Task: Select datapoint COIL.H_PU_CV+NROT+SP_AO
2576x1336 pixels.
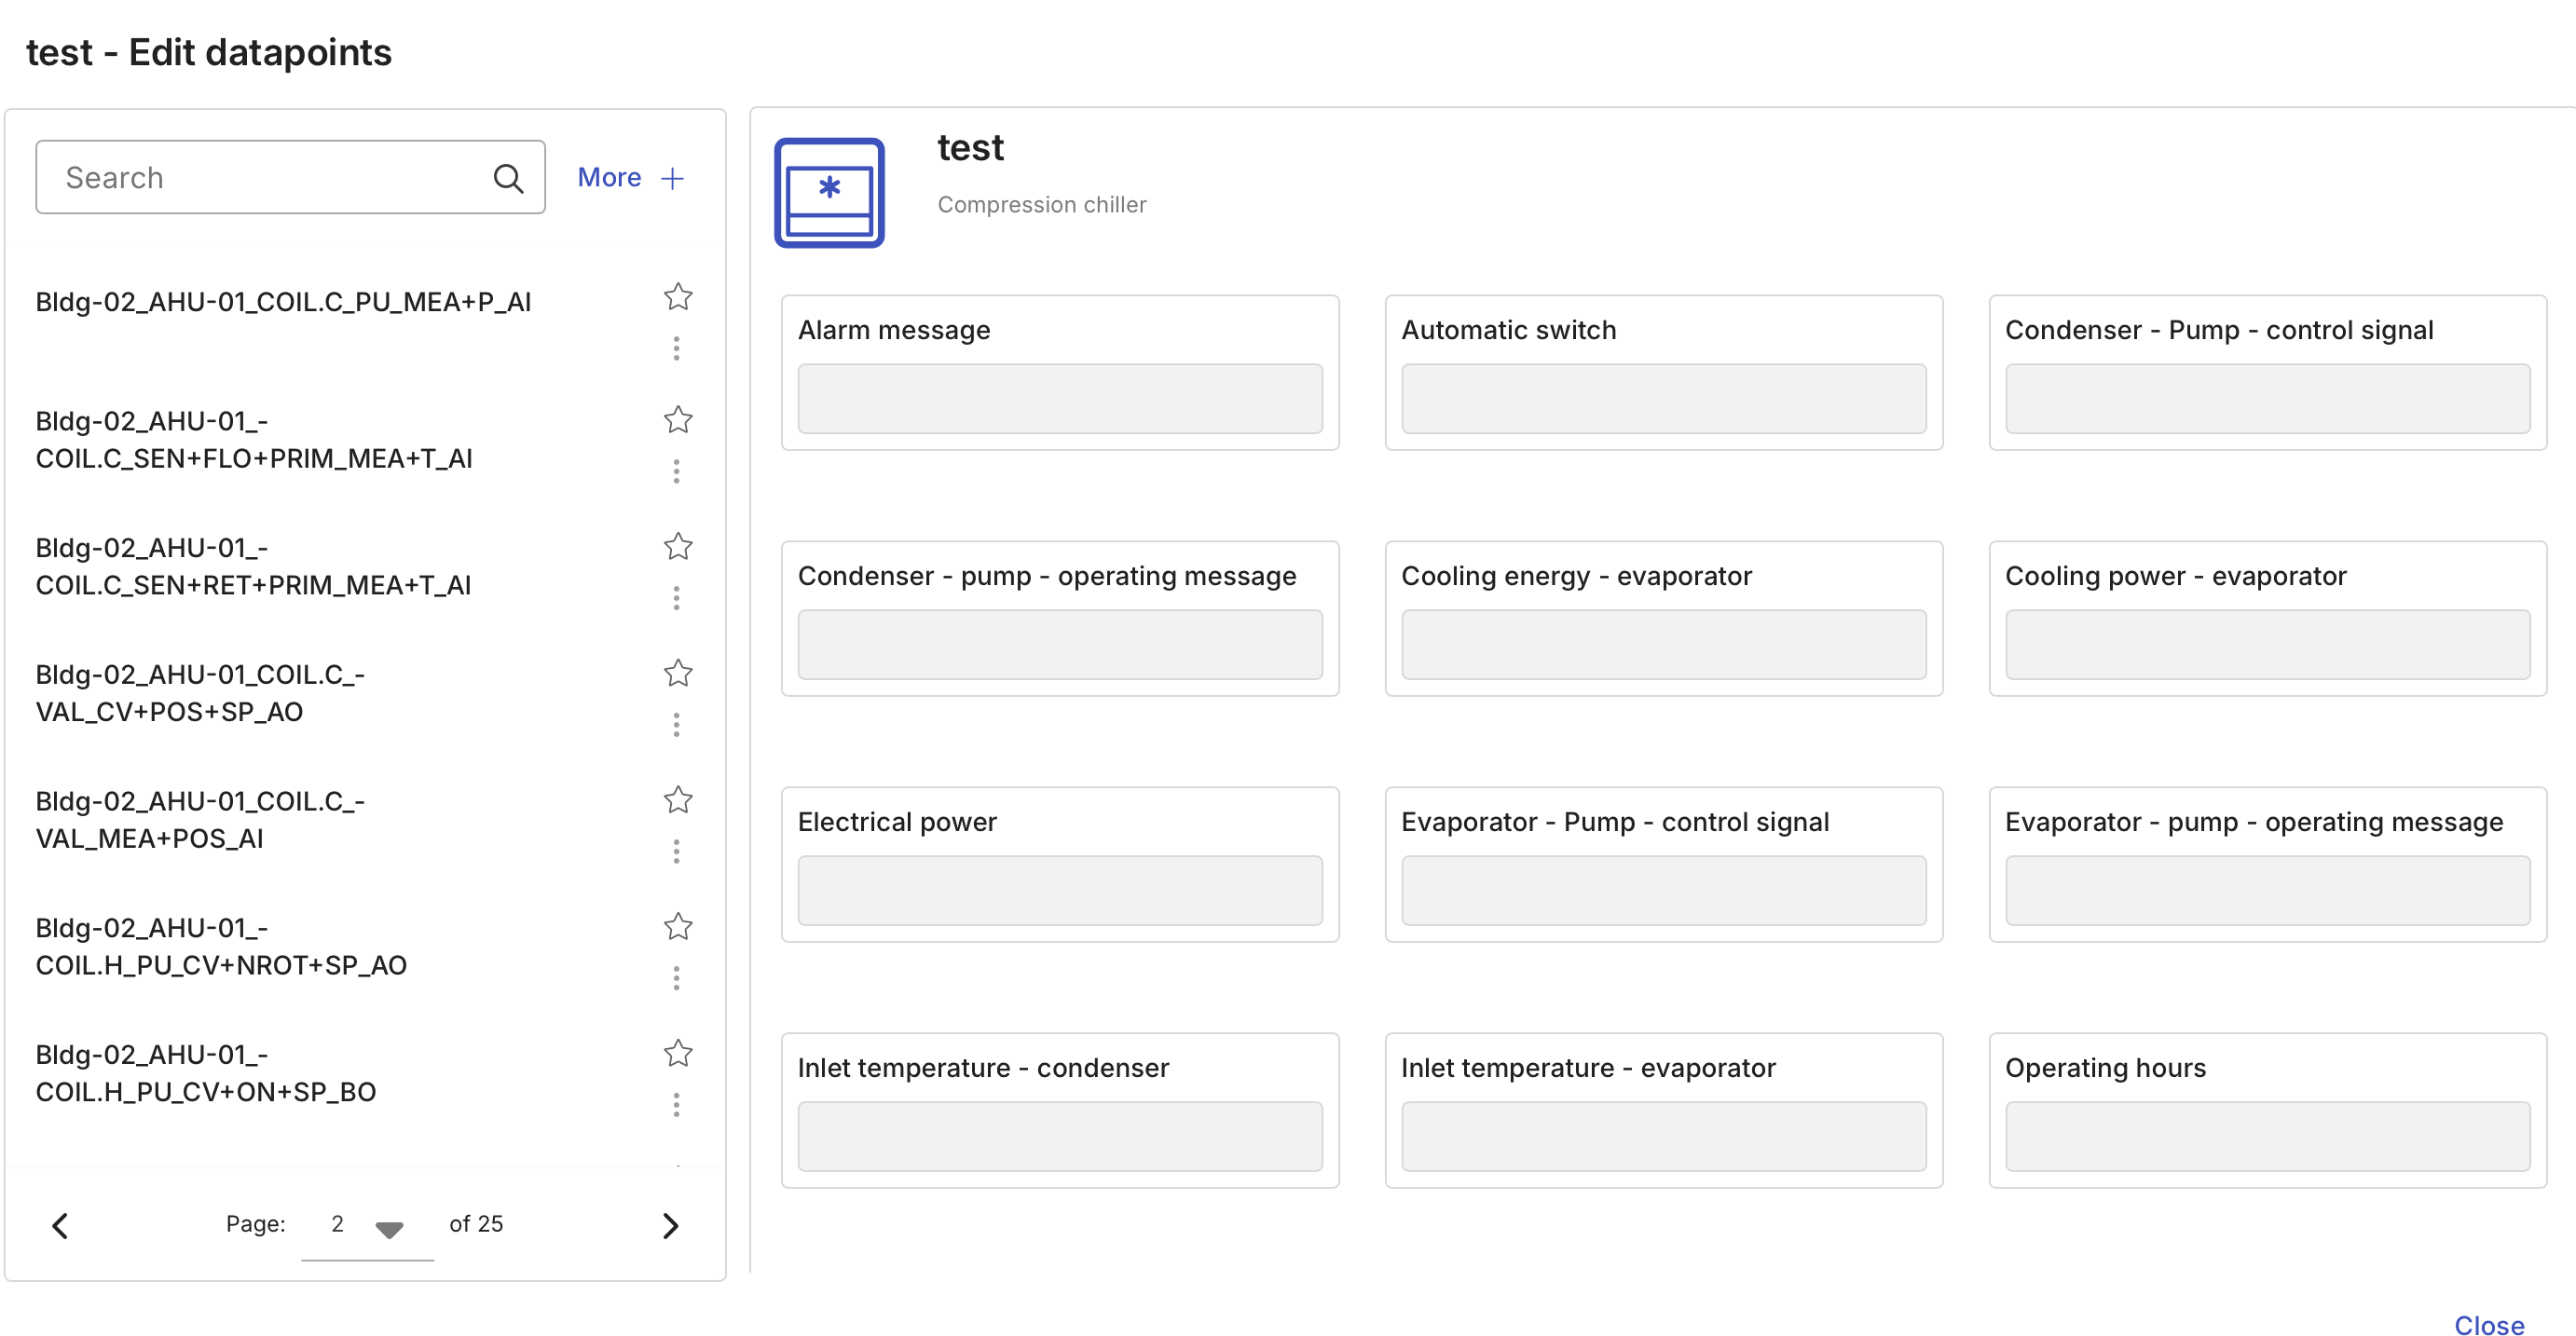Action: click(x=221, y=946)
